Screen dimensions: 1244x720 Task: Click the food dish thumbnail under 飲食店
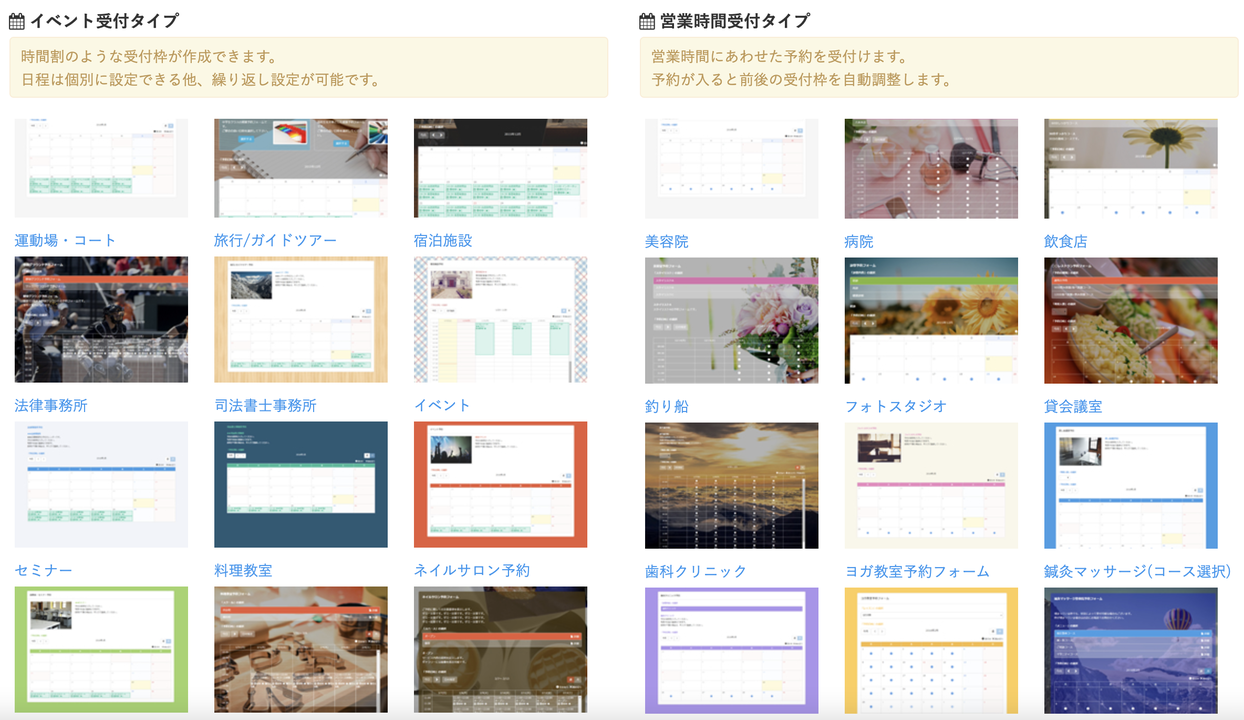pyautogui.click(x=1131, y=321)
